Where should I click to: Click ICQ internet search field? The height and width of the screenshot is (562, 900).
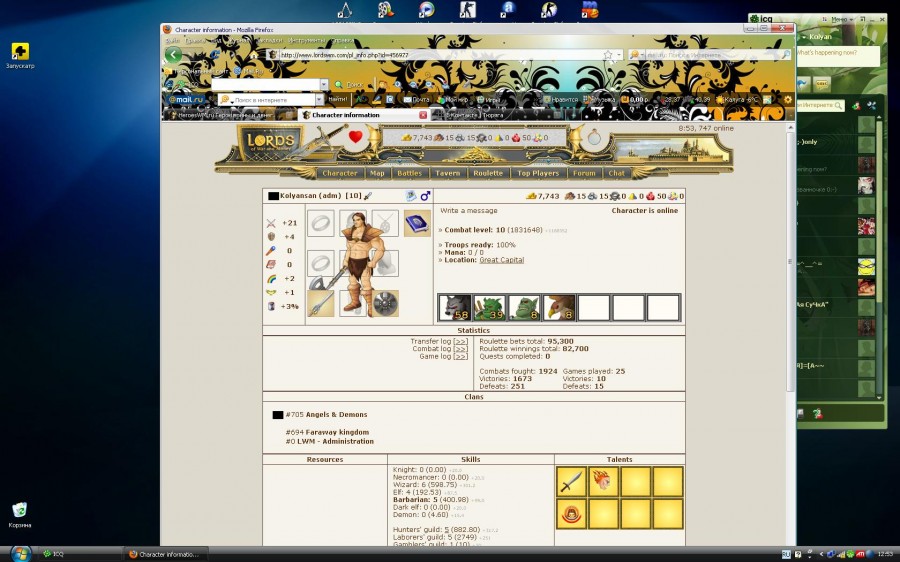(820, 106)
